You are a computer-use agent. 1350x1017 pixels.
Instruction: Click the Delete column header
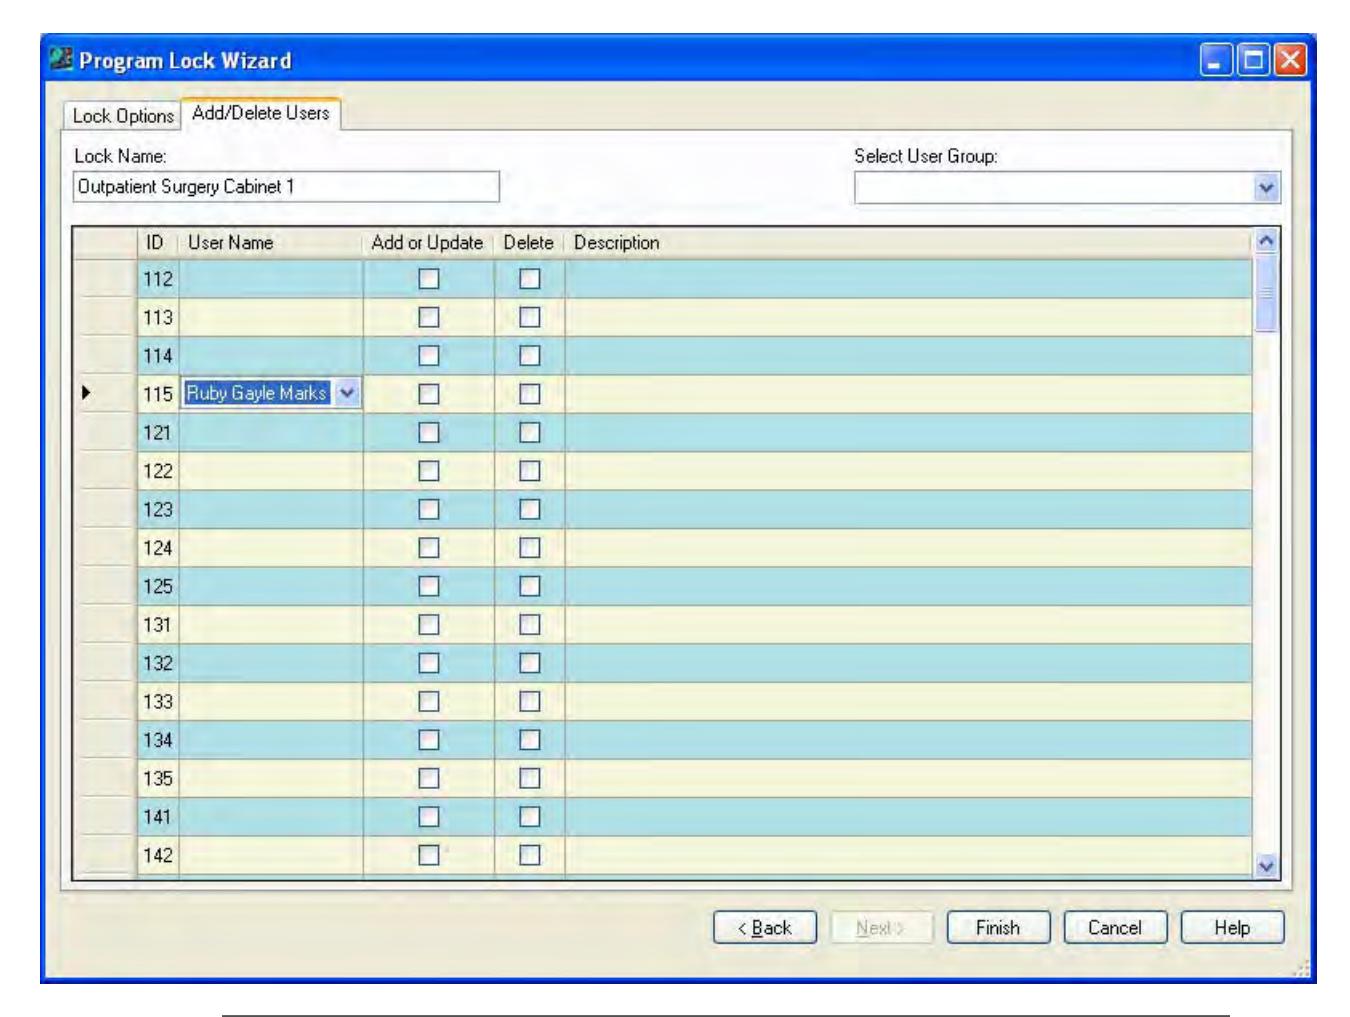click(x=529, y=243)
